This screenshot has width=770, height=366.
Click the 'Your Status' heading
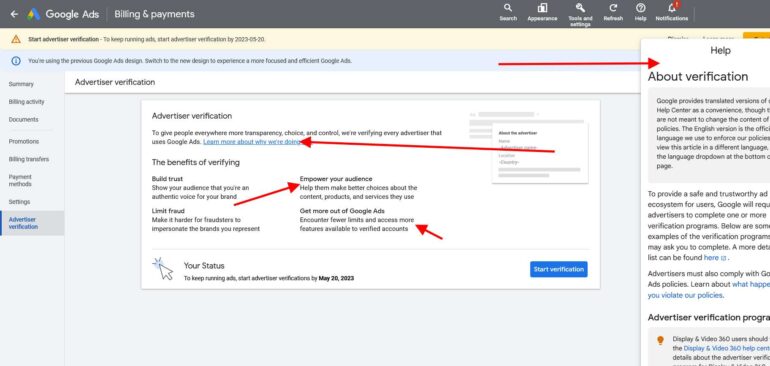204,266
